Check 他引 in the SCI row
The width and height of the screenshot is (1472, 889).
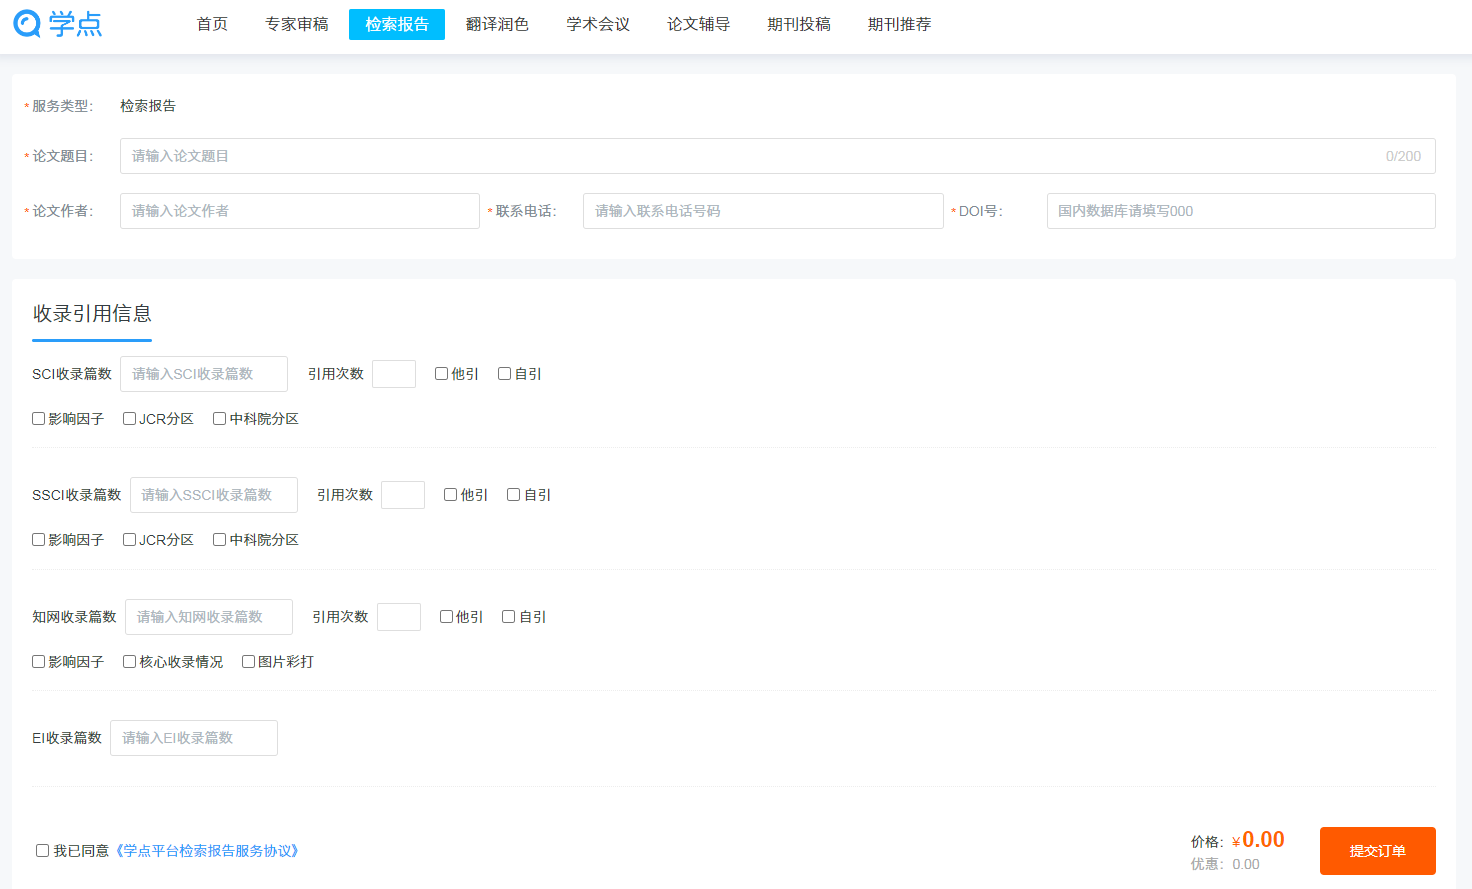(441, 374)
